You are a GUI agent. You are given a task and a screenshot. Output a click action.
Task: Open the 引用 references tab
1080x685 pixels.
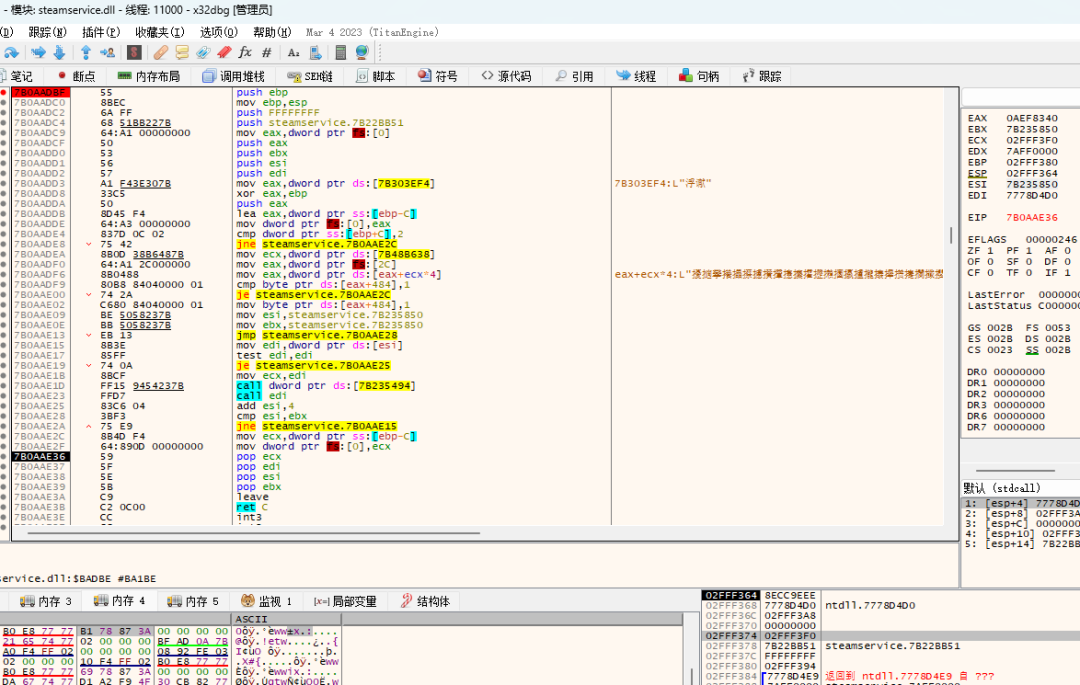pyautogui.click(x=574, y=76)
